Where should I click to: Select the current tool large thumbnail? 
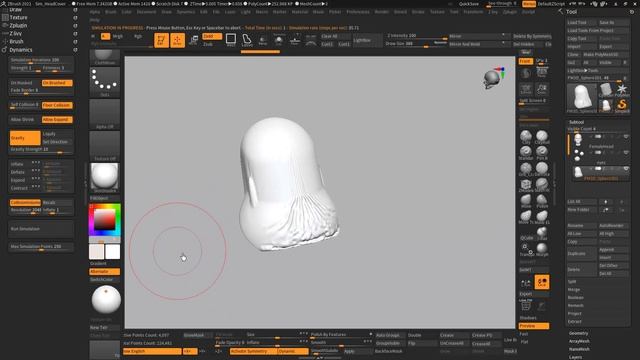[582, 98]
